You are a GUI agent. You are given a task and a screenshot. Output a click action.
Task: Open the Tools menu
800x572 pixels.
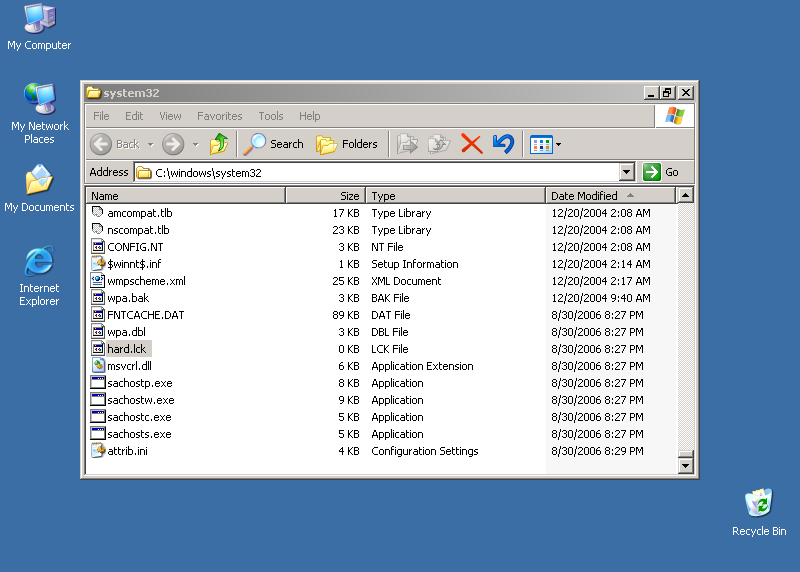(270, 116)
